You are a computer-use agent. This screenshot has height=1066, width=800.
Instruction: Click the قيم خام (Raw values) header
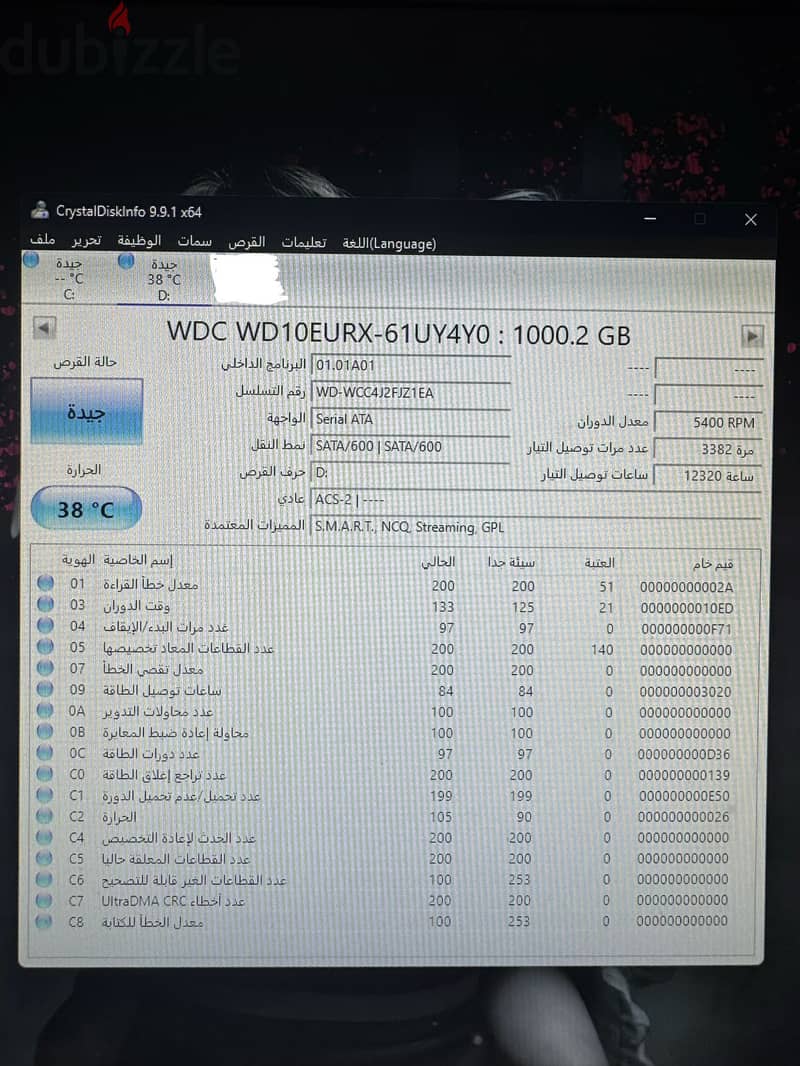click(712, 564)
